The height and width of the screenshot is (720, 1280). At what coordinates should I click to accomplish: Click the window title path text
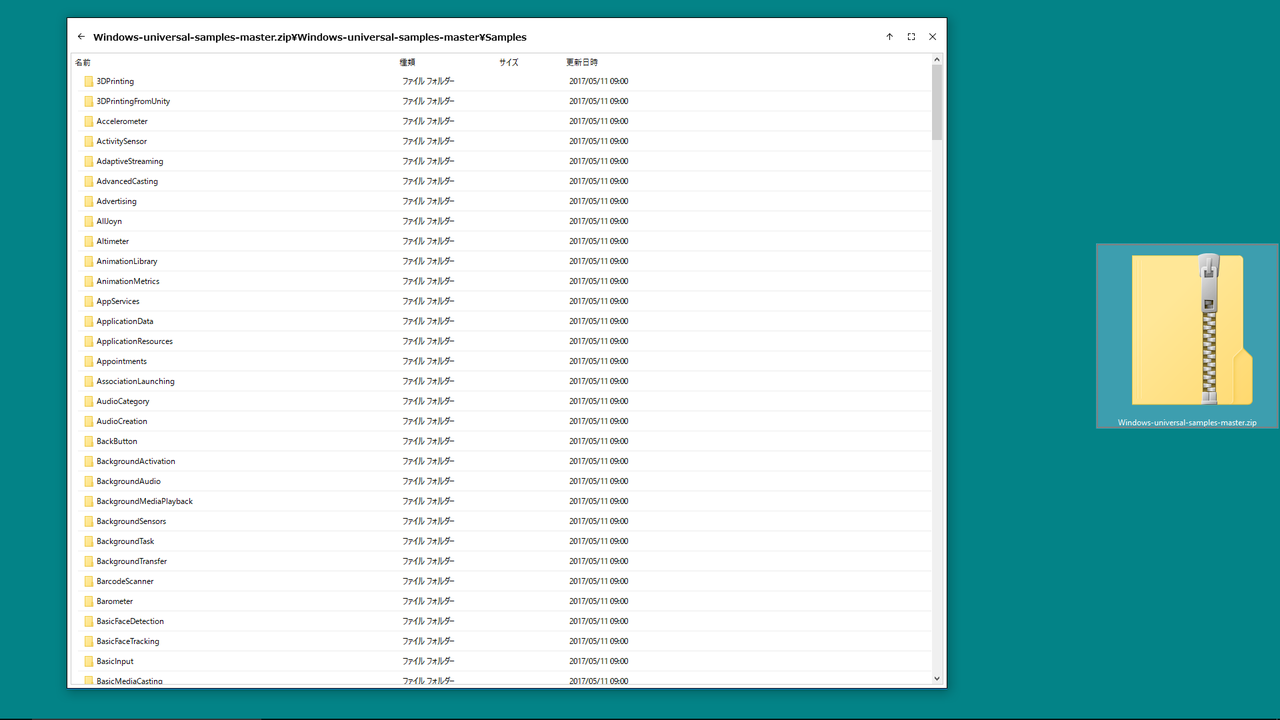(310, 37)
